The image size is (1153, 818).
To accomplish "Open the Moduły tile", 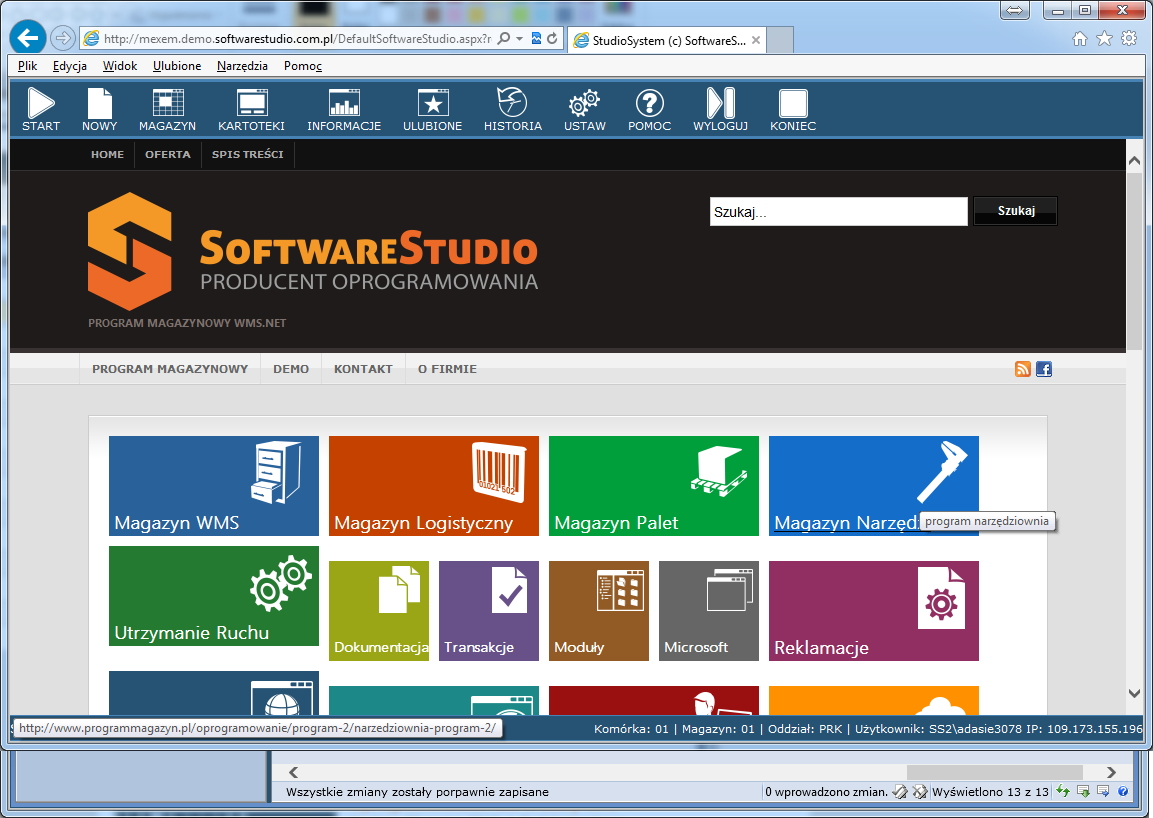I will pyautogui.click(x=599, y=611).
